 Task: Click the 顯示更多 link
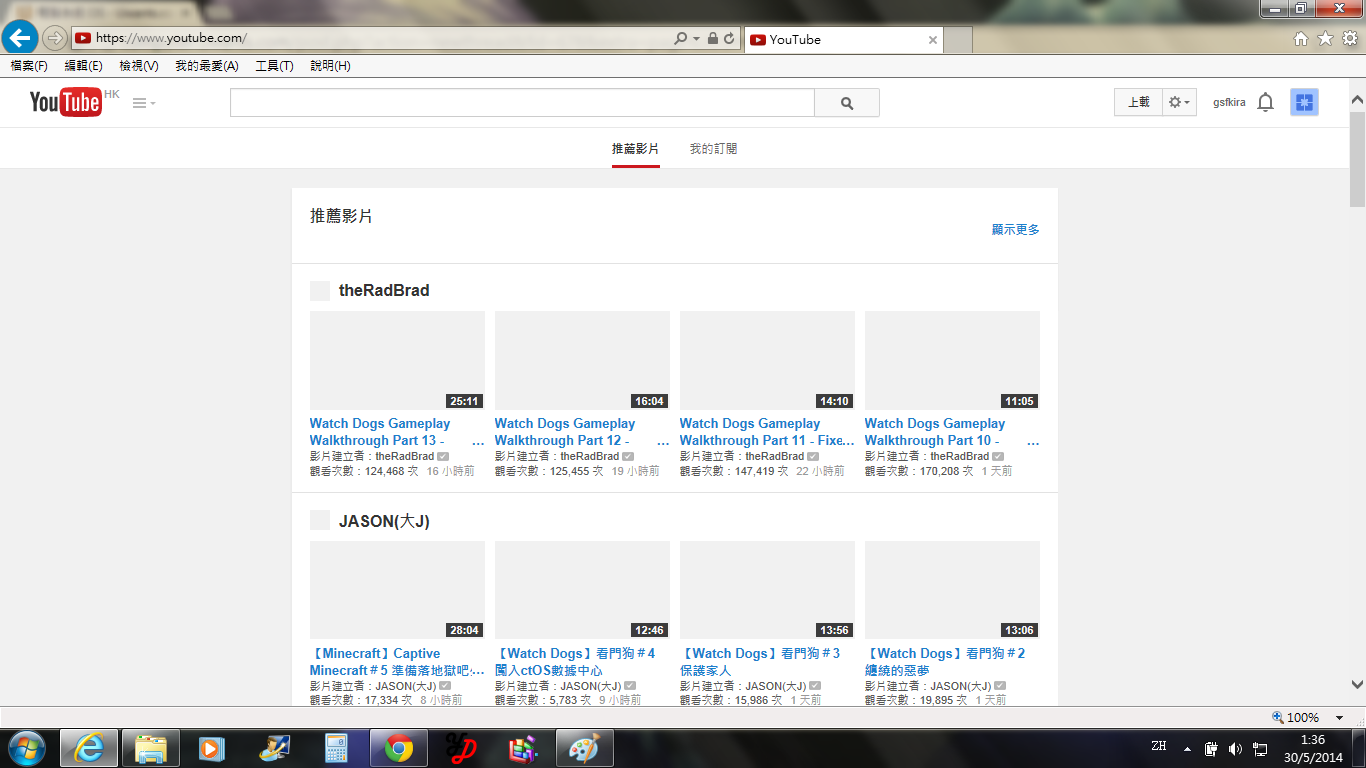click(1015, 230)
